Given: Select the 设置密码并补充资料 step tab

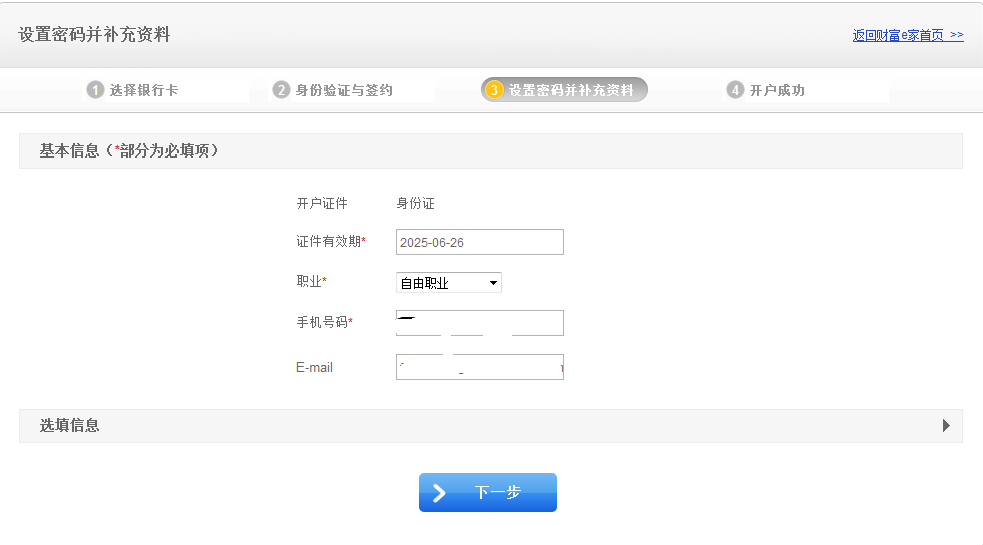Looking at the screenshot, I should click(x=570, y=90).
